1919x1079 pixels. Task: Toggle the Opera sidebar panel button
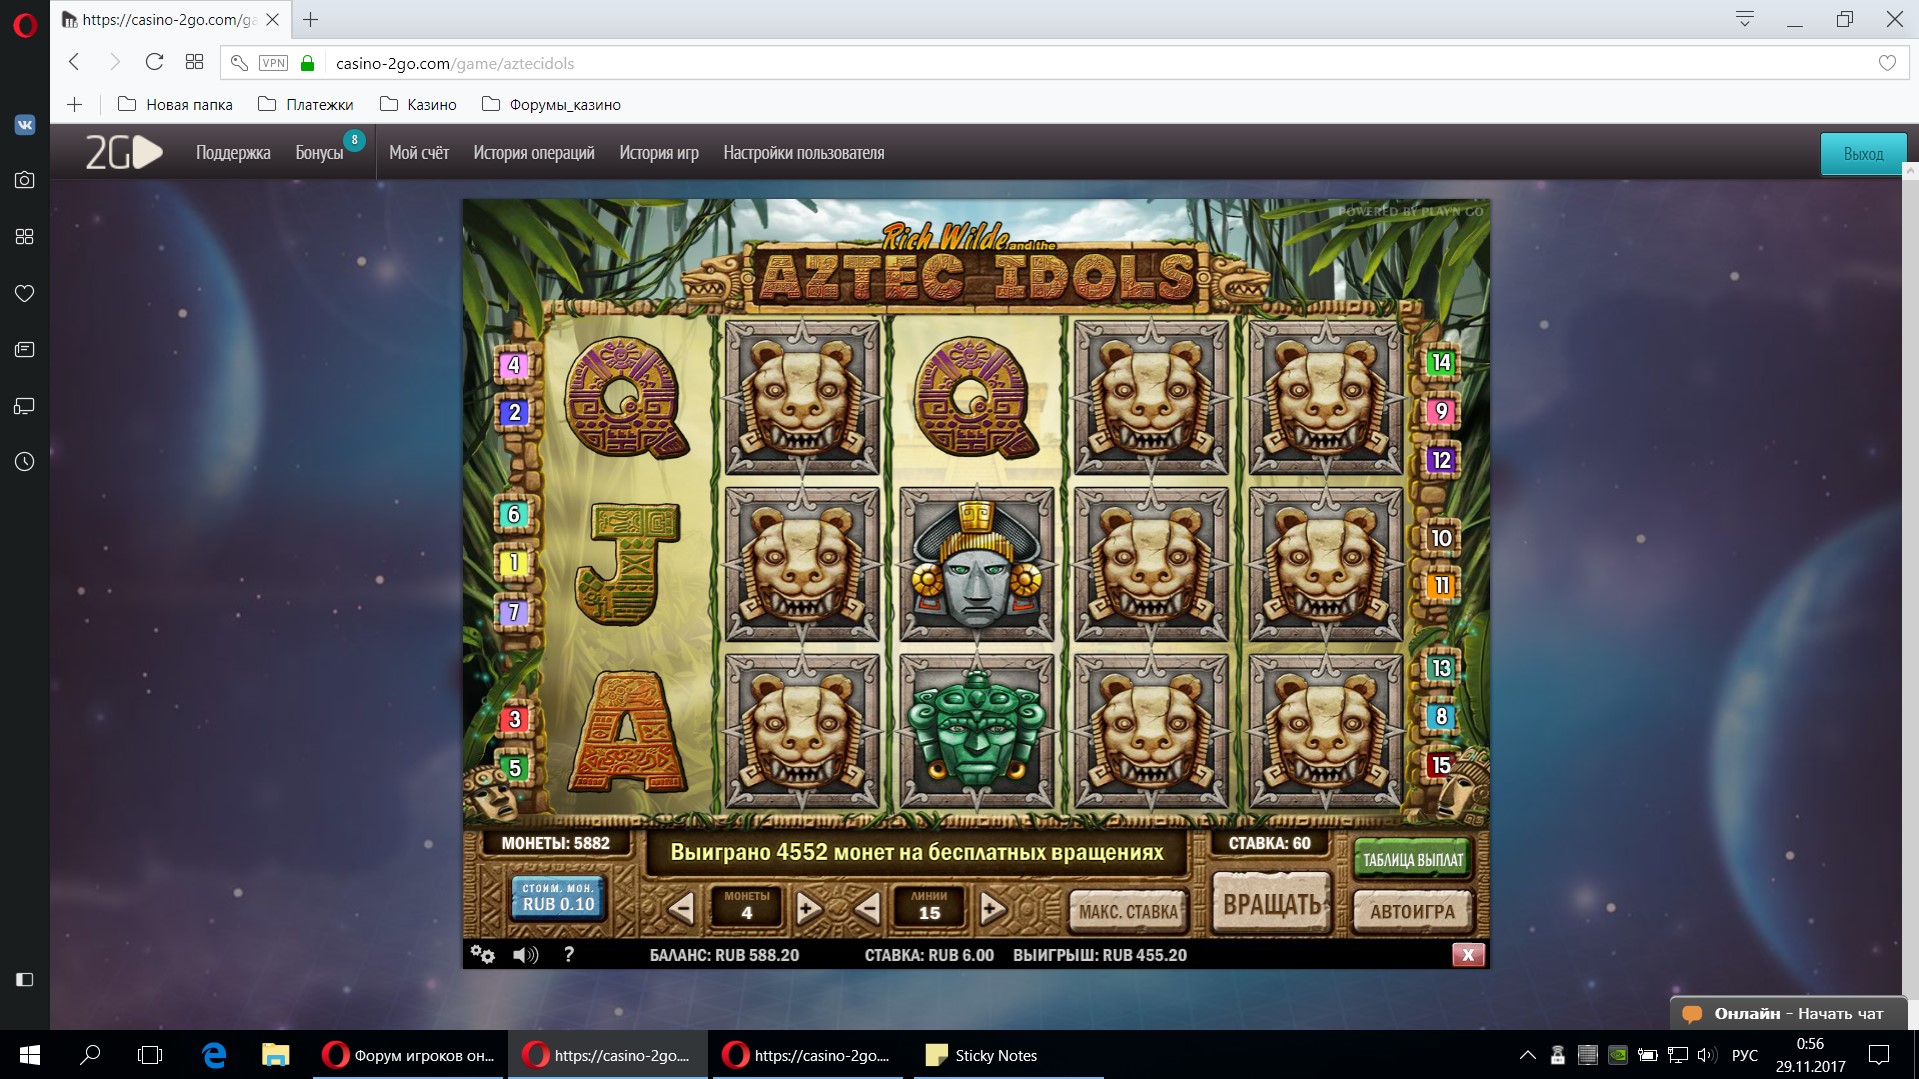[x=25, y=979]
